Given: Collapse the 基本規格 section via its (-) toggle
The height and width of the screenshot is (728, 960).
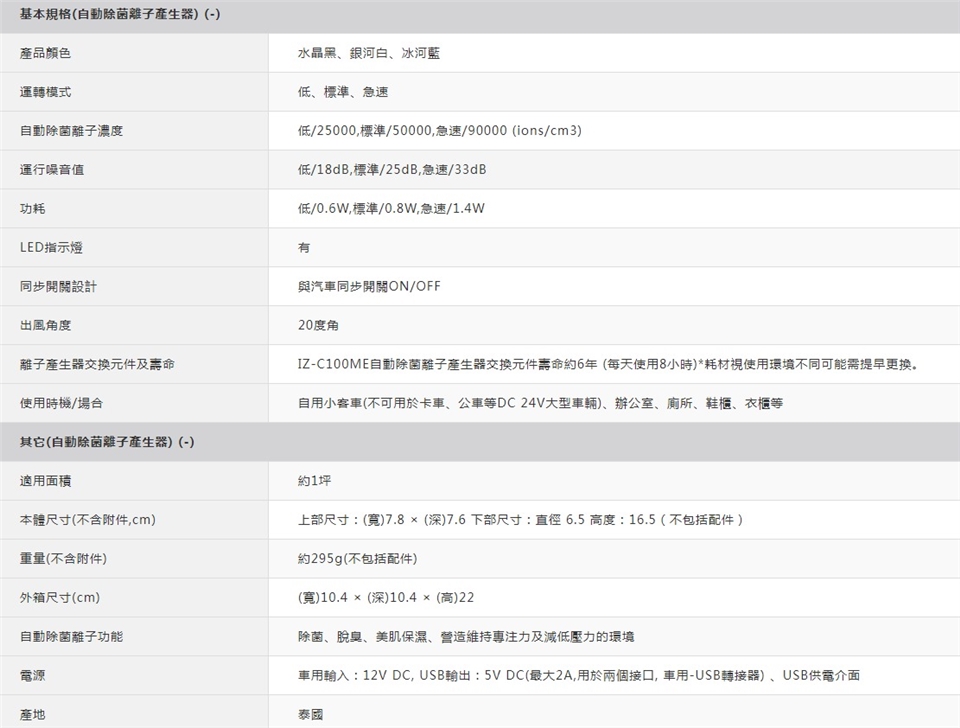Looking at the screenshot, I should point(214,15).
